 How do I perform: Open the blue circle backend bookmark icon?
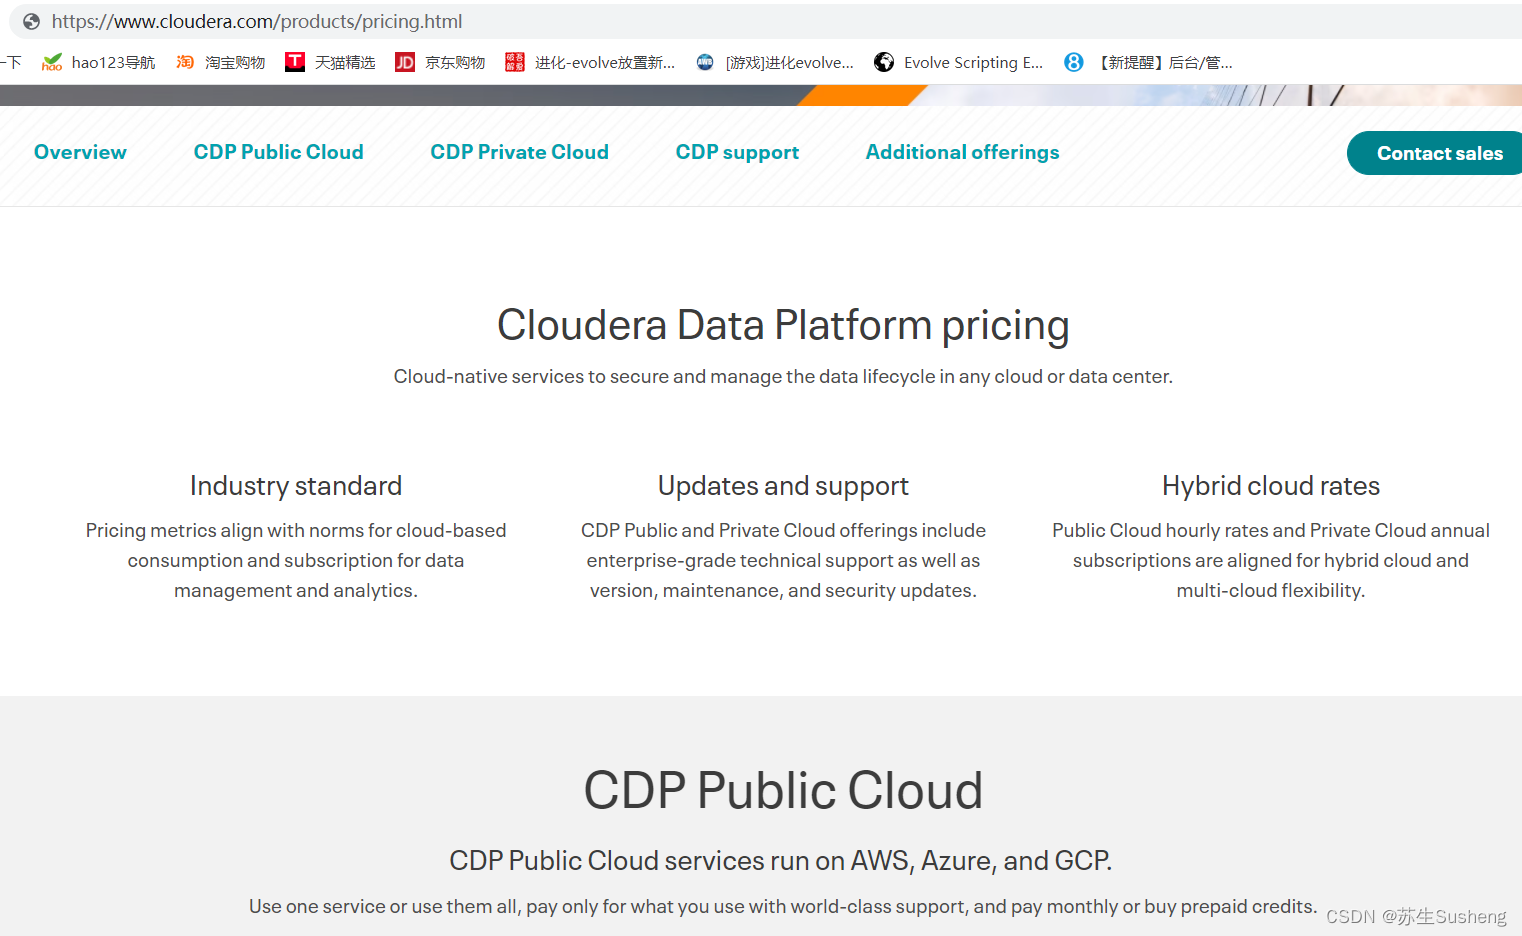pos(1074,63)
